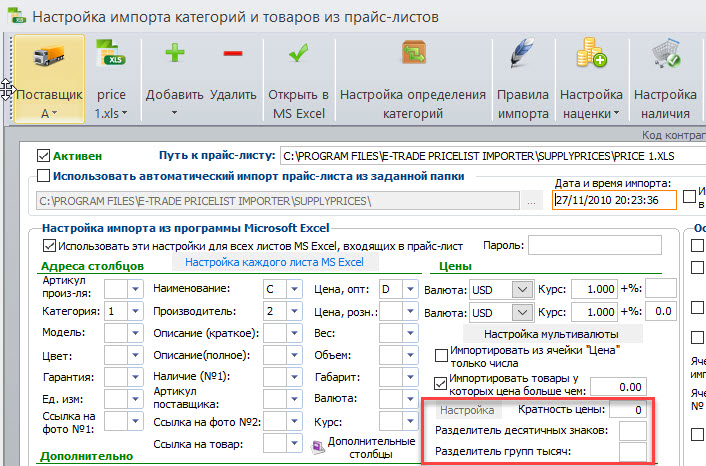Viewport: 706px width, 466px height.
Task: Toggle use settings for all MS Excel sheets
Action: pyautogui.click(x=49, y=246)
